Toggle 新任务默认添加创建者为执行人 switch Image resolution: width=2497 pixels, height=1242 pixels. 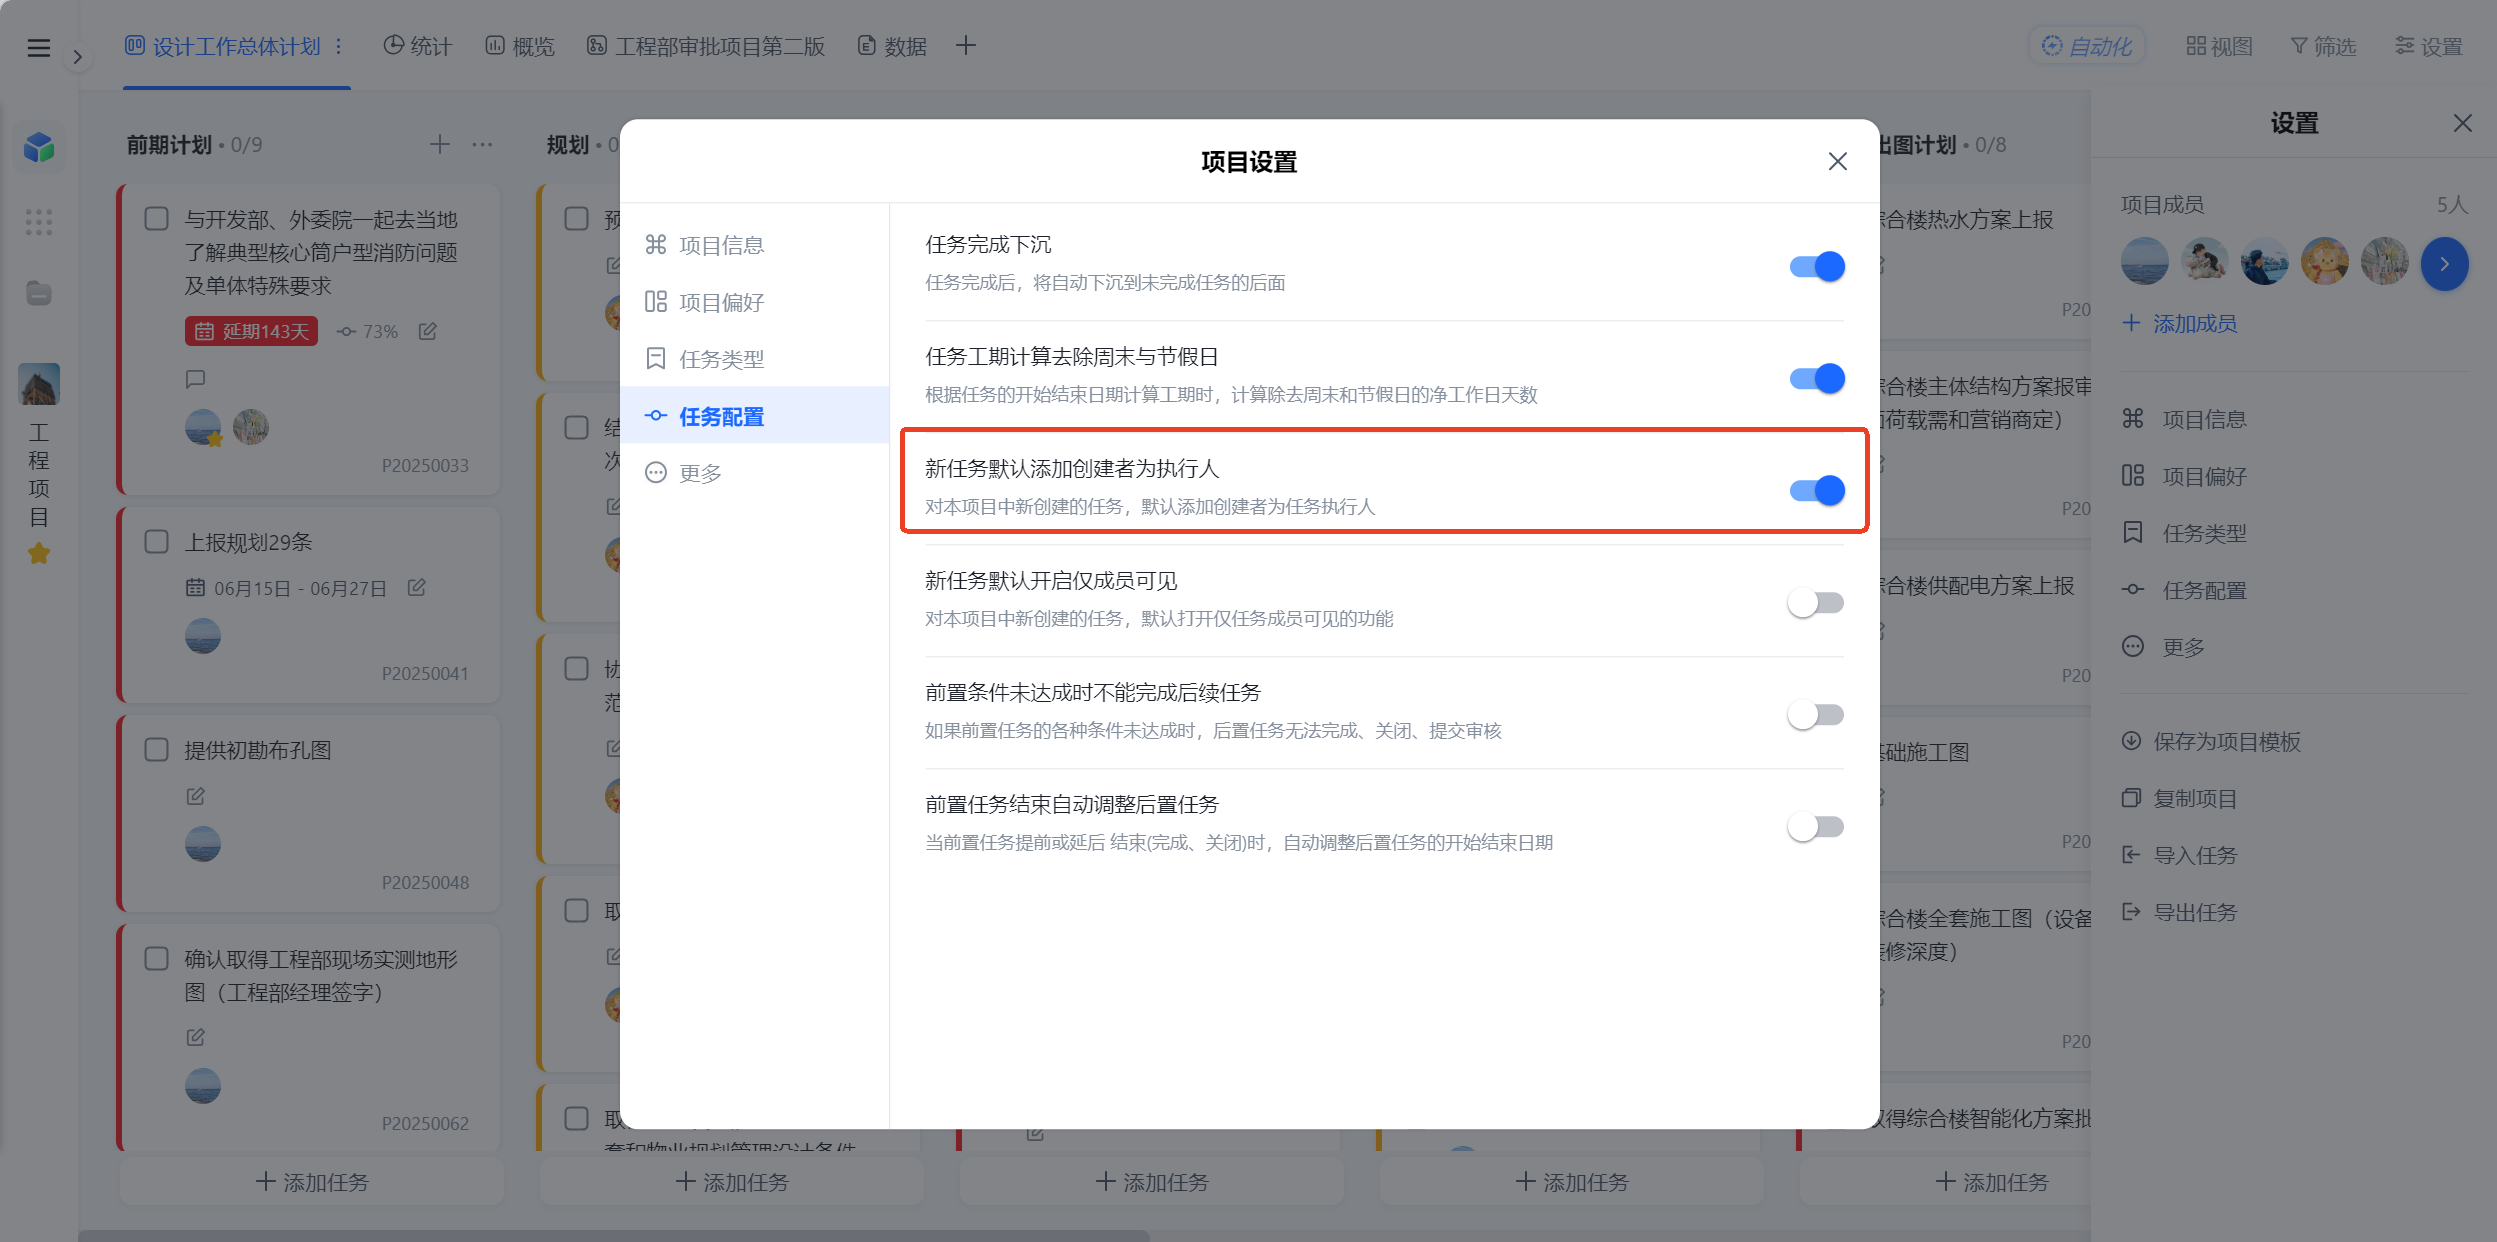point(1816,490)
